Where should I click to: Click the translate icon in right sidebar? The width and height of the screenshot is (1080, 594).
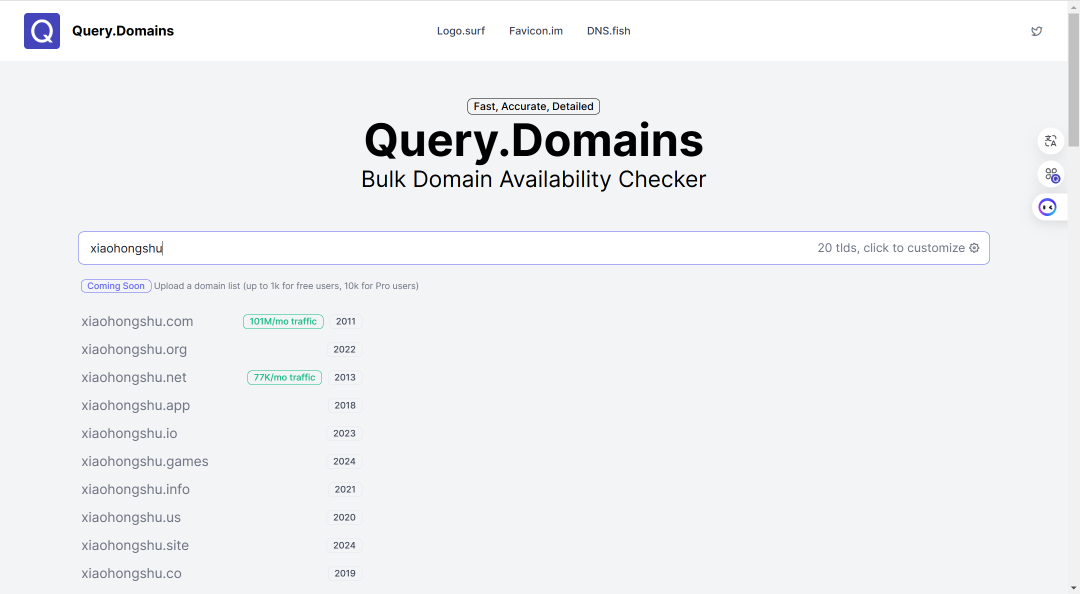pyautogui.click(x=1050, y=141)
